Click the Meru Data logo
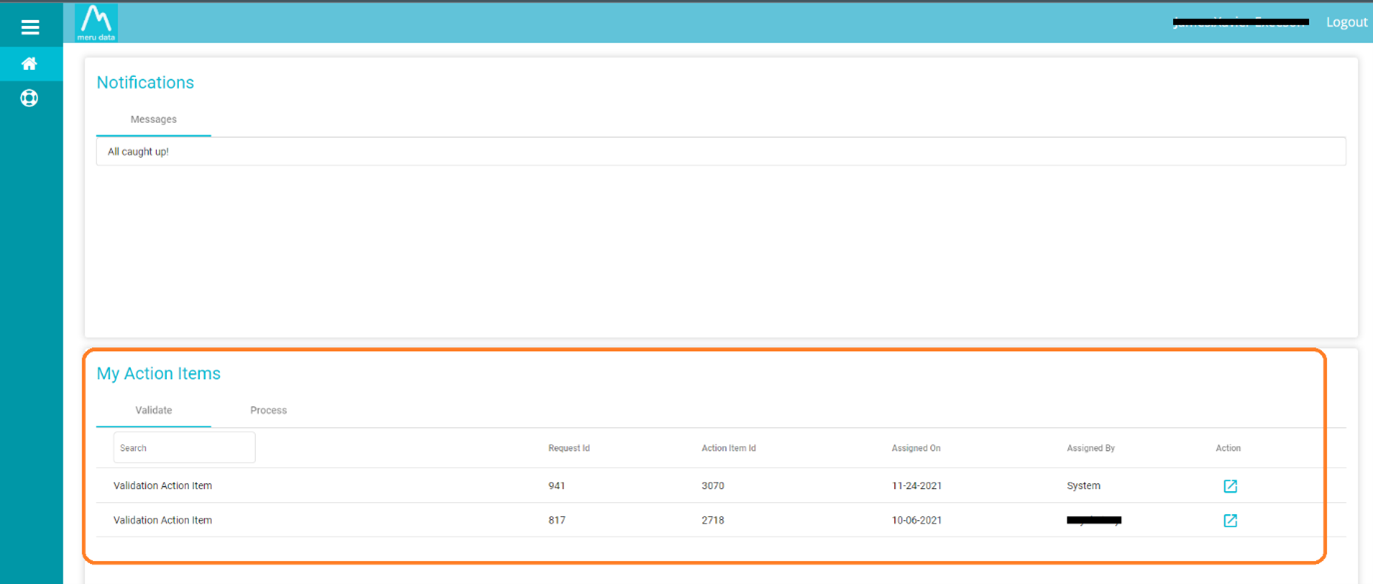The width and height of the screenshot is (1373, 584). [97, 22]
